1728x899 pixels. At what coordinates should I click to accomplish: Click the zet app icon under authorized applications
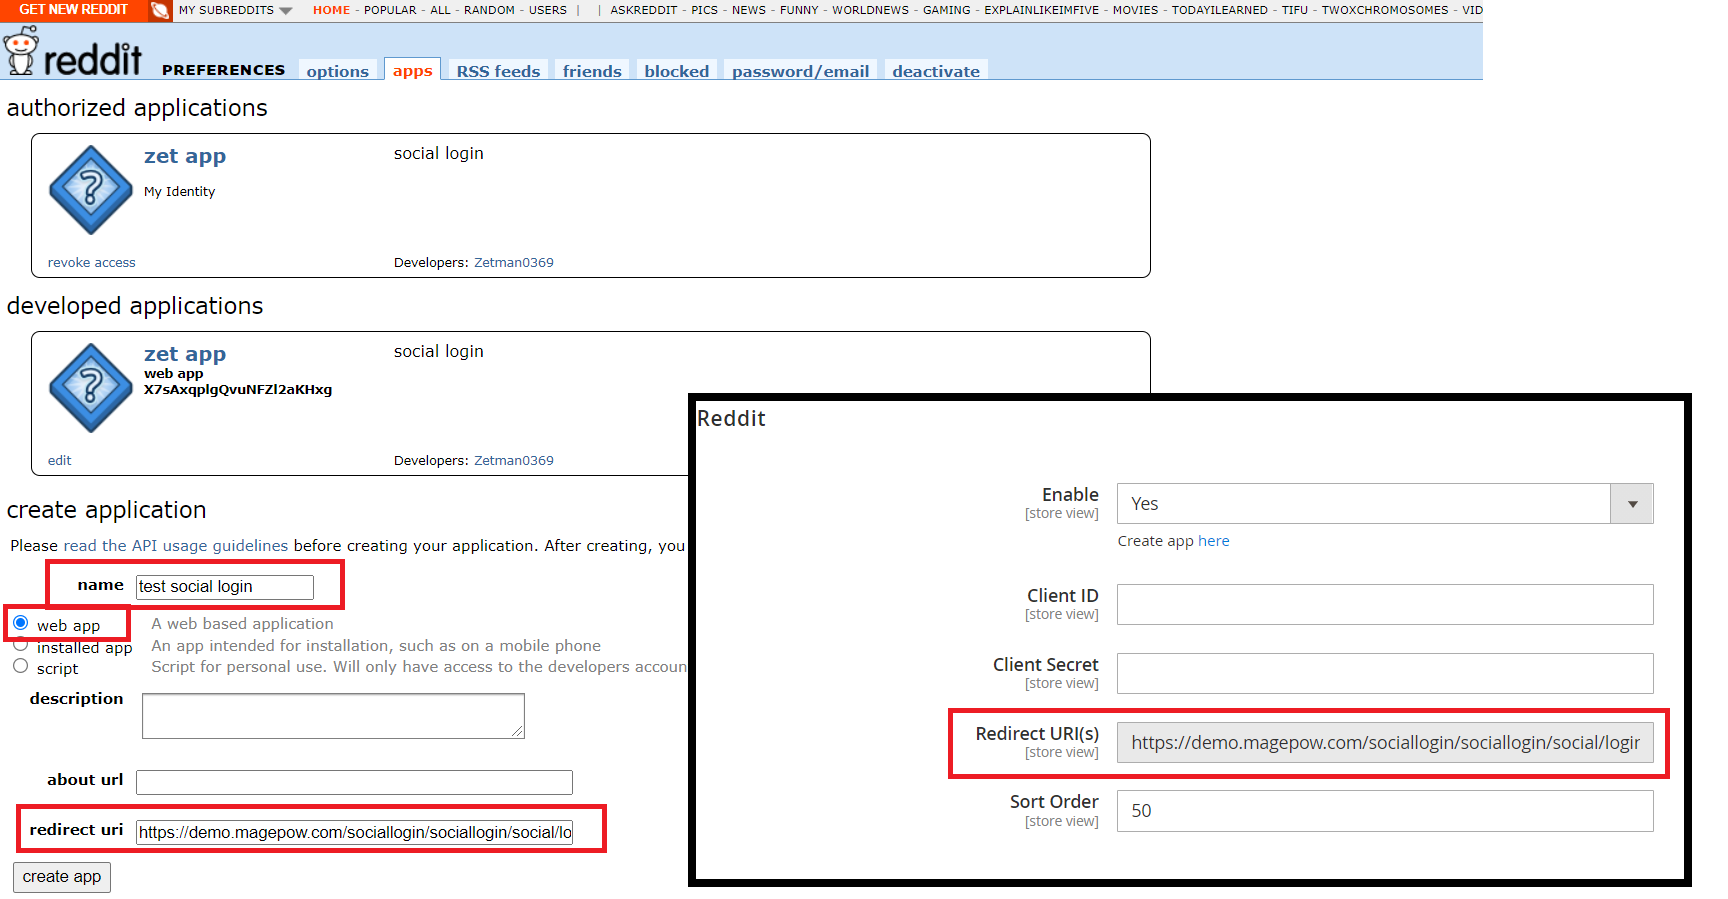[91, 190]
